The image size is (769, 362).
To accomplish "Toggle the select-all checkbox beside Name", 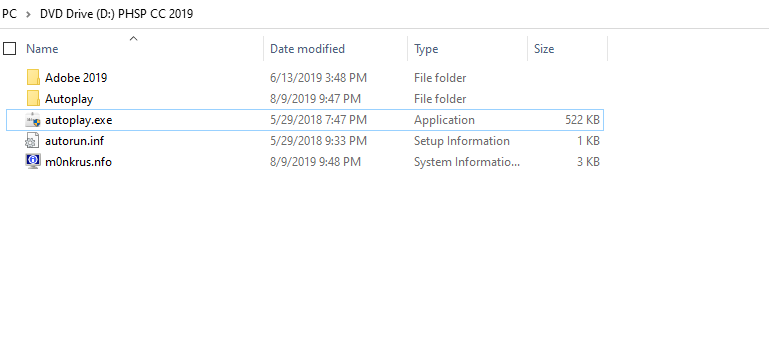I will click(x=9, y=49).
